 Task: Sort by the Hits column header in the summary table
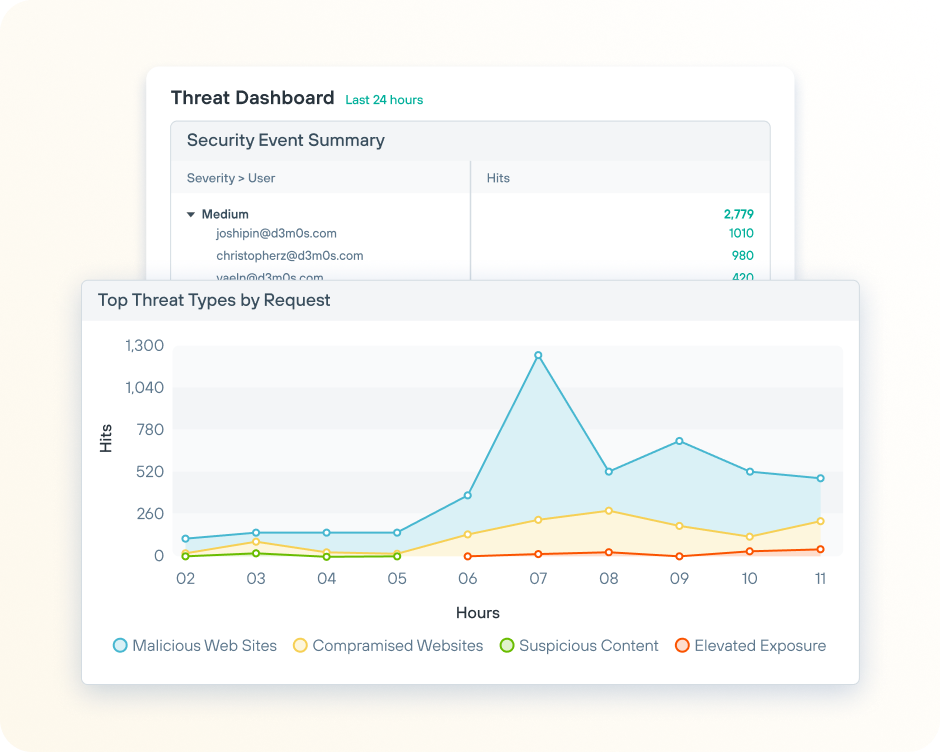click(x=498, y=178)
